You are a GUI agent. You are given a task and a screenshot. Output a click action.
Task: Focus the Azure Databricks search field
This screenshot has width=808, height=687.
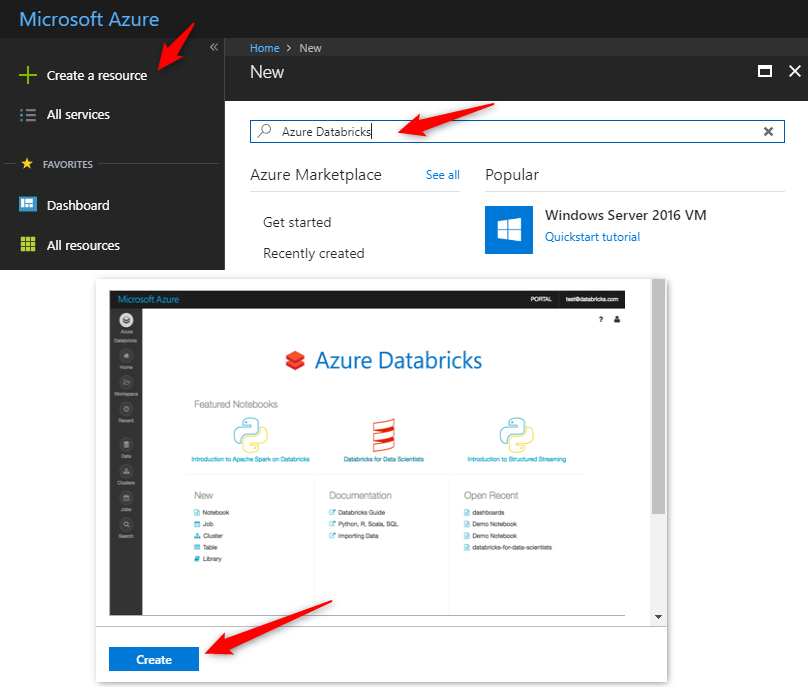pyautogui.click(x=517, y=131)
